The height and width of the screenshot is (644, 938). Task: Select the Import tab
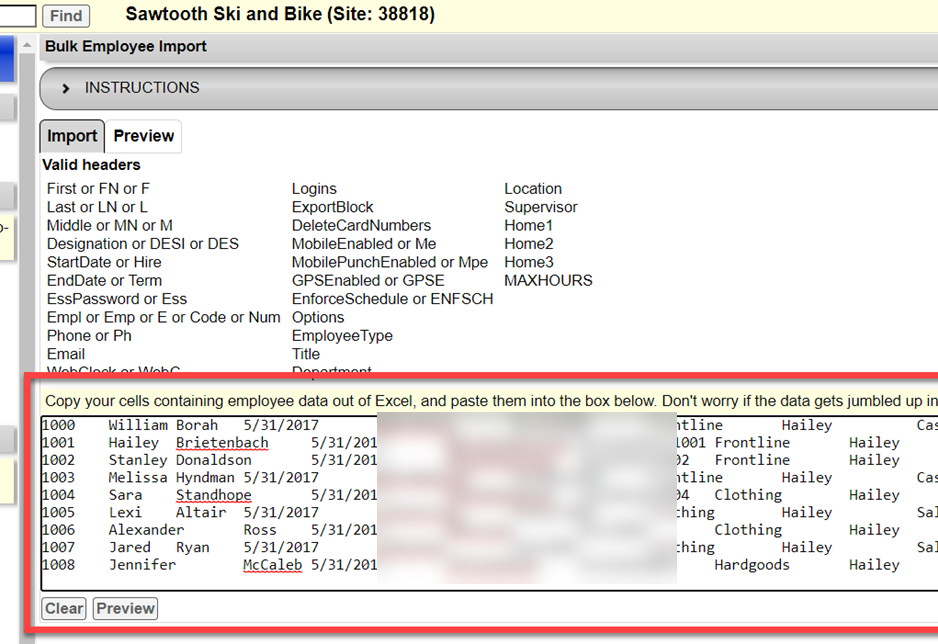[x=71, y=135]
